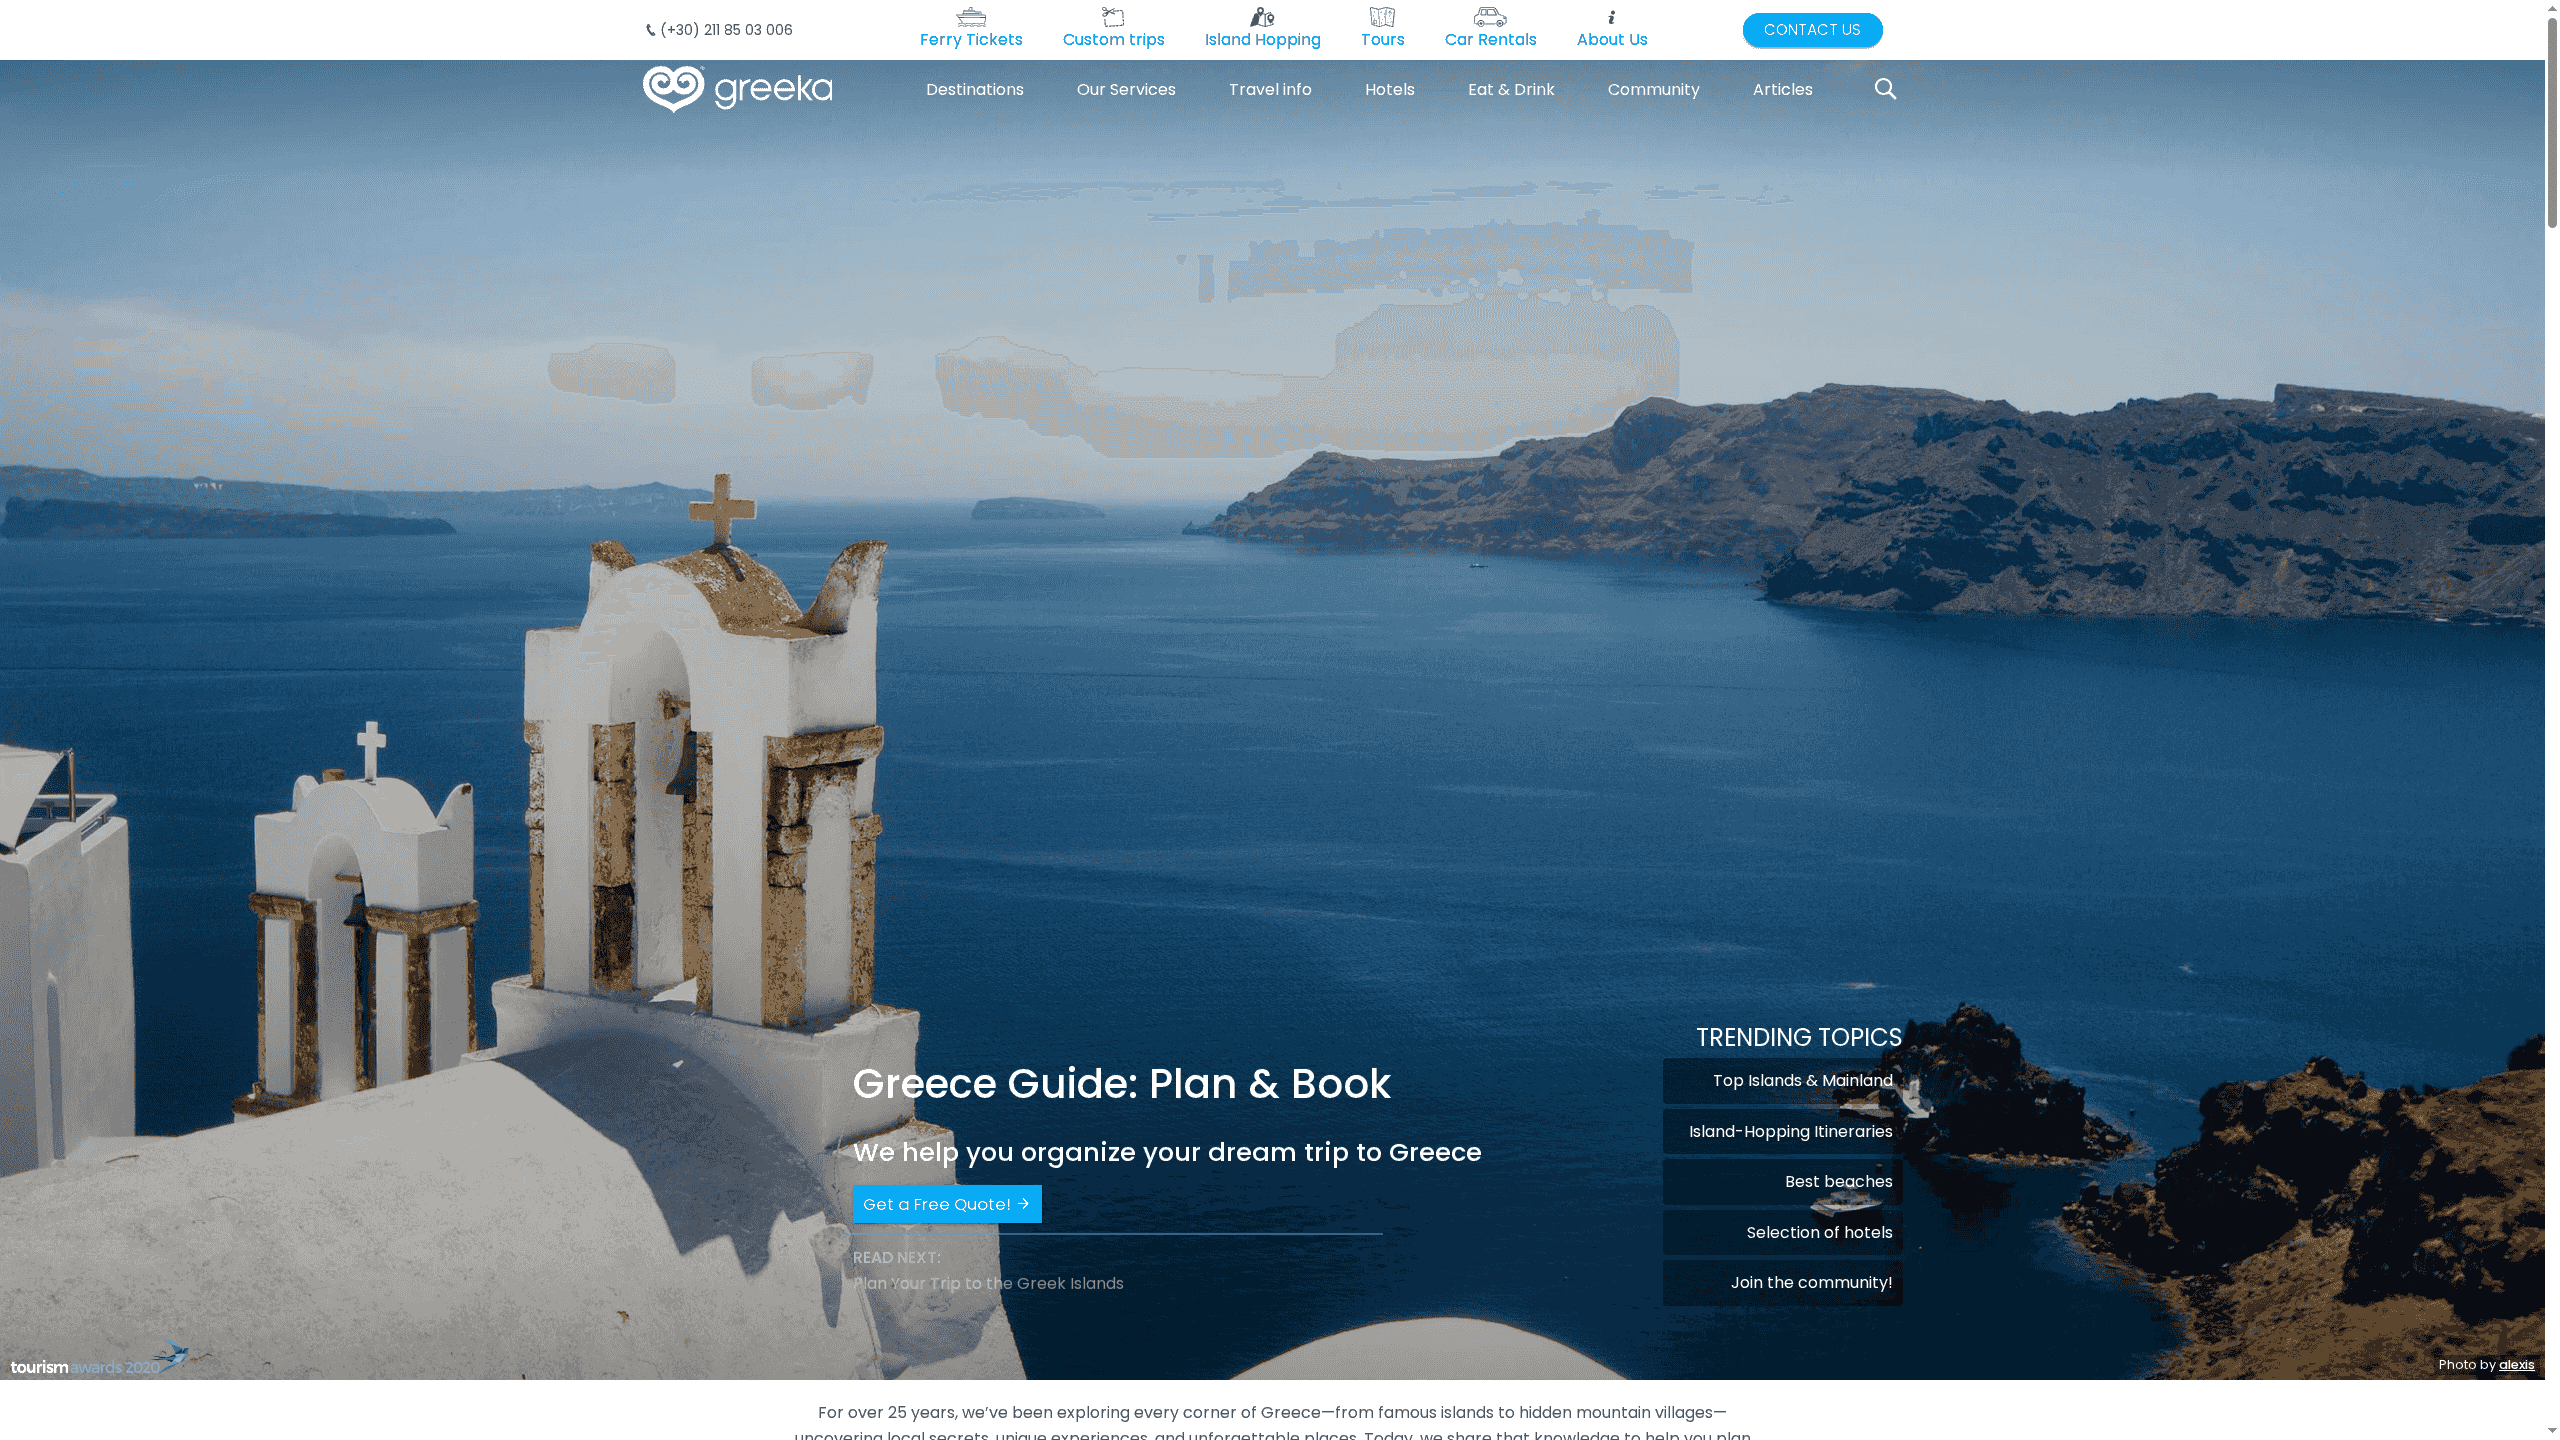Click the Island Hopping icon

click(x=1262, y=17)
